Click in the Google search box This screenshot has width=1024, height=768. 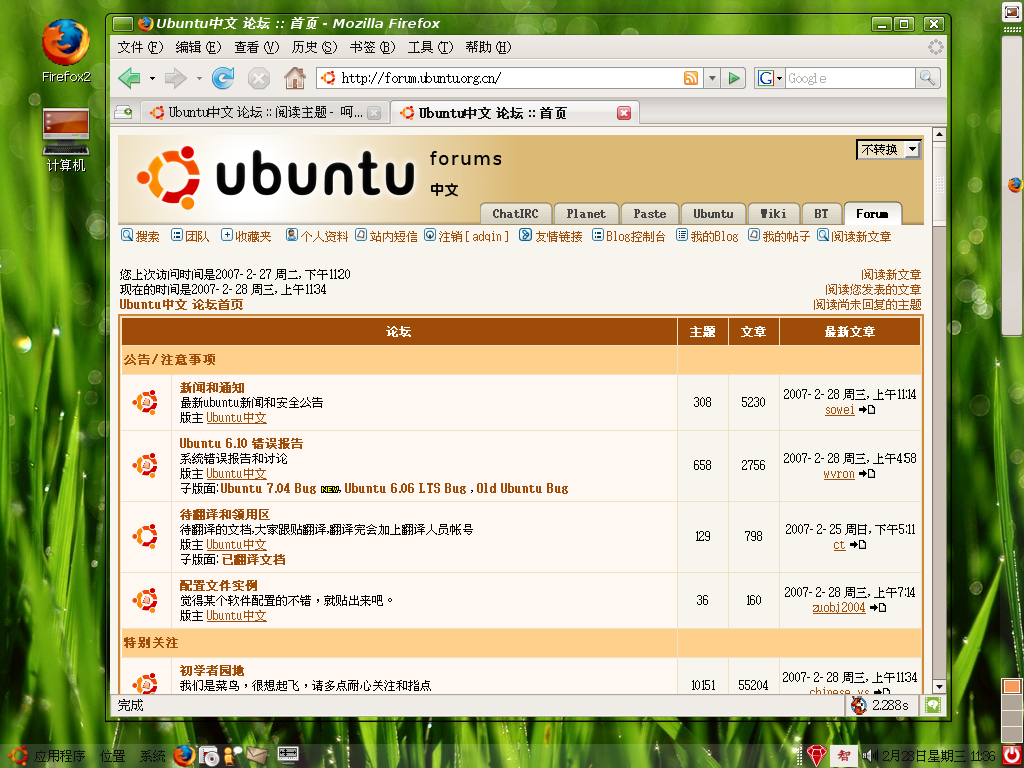[850, 78]
